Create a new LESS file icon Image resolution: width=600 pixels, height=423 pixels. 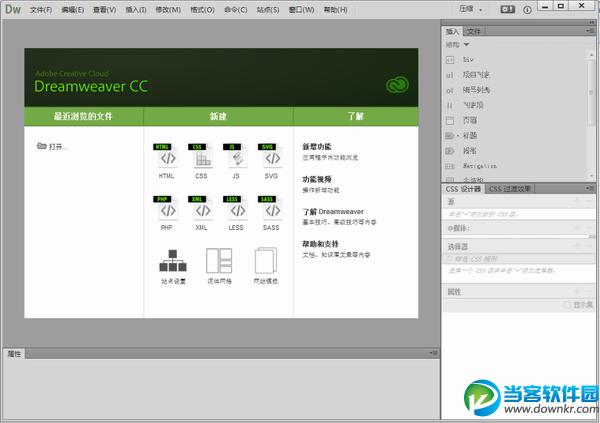click(236, 208)
